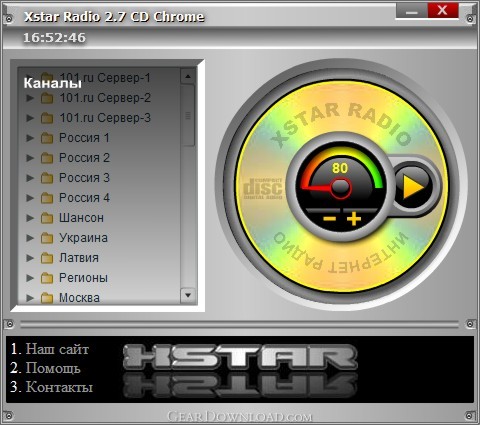This screenshot has width=480, height=425.
Task: Select the Шансон label
Action: [81, 218]
